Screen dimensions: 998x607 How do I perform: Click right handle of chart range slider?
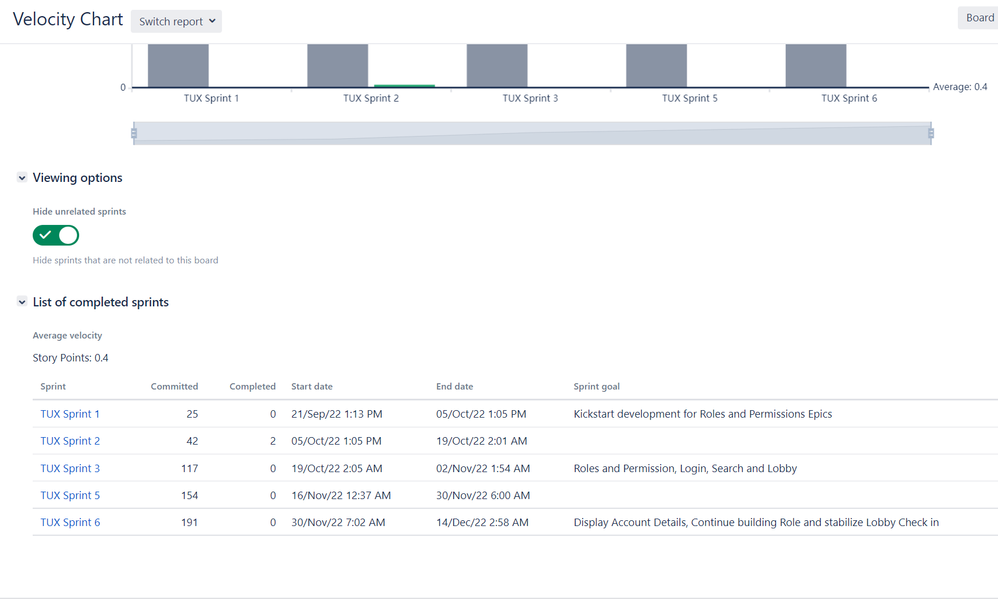[x=931, y=133]
